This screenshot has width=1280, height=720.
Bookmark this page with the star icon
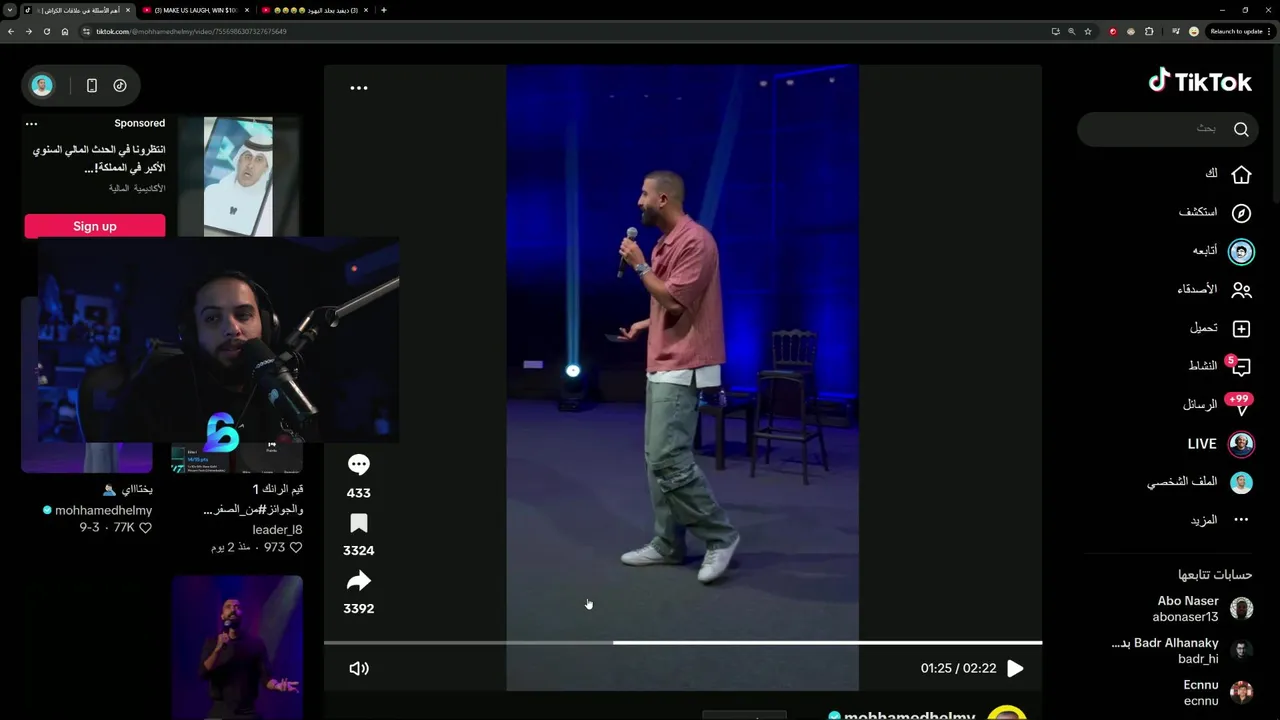click(1088, 31)
